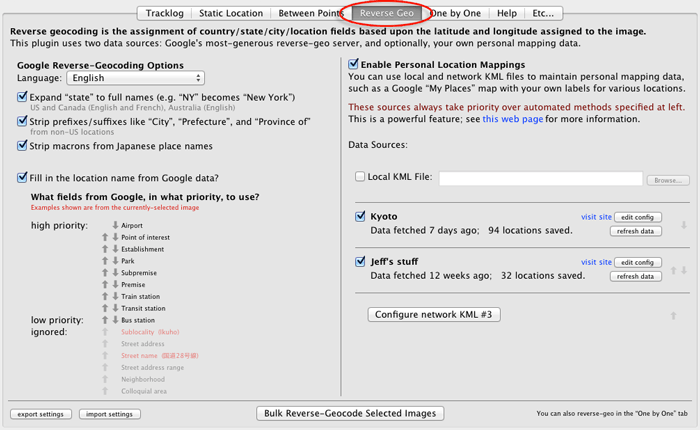Toggle Fill in location name from Google data
Viewport: 700px width, 430px height.
point(22,177)
